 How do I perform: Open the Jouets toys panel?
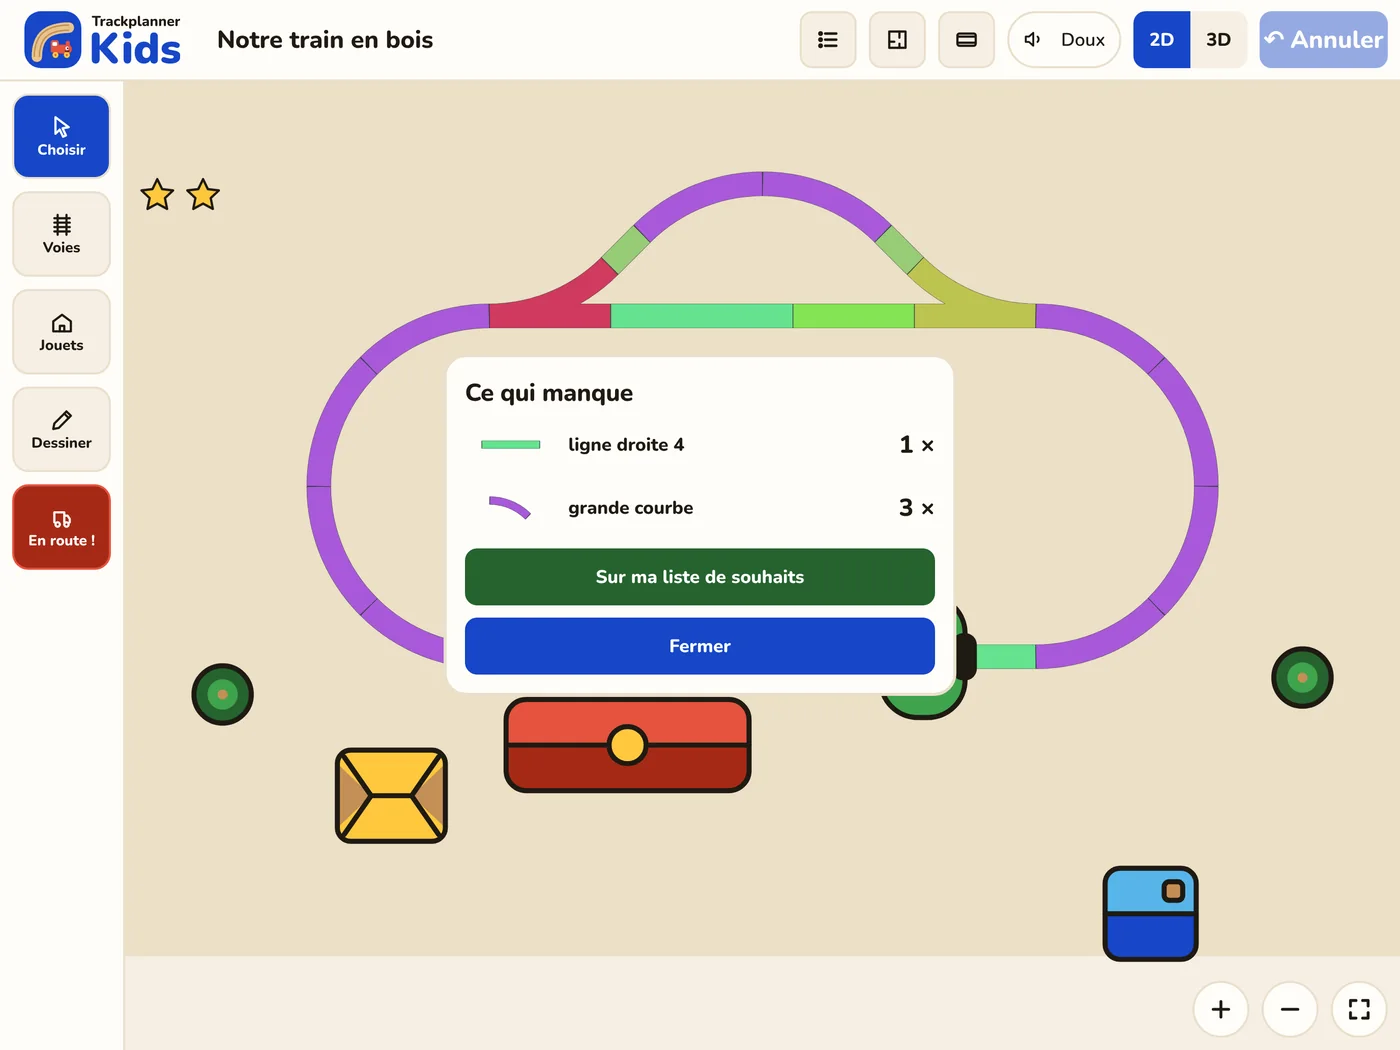click(61, 332)
